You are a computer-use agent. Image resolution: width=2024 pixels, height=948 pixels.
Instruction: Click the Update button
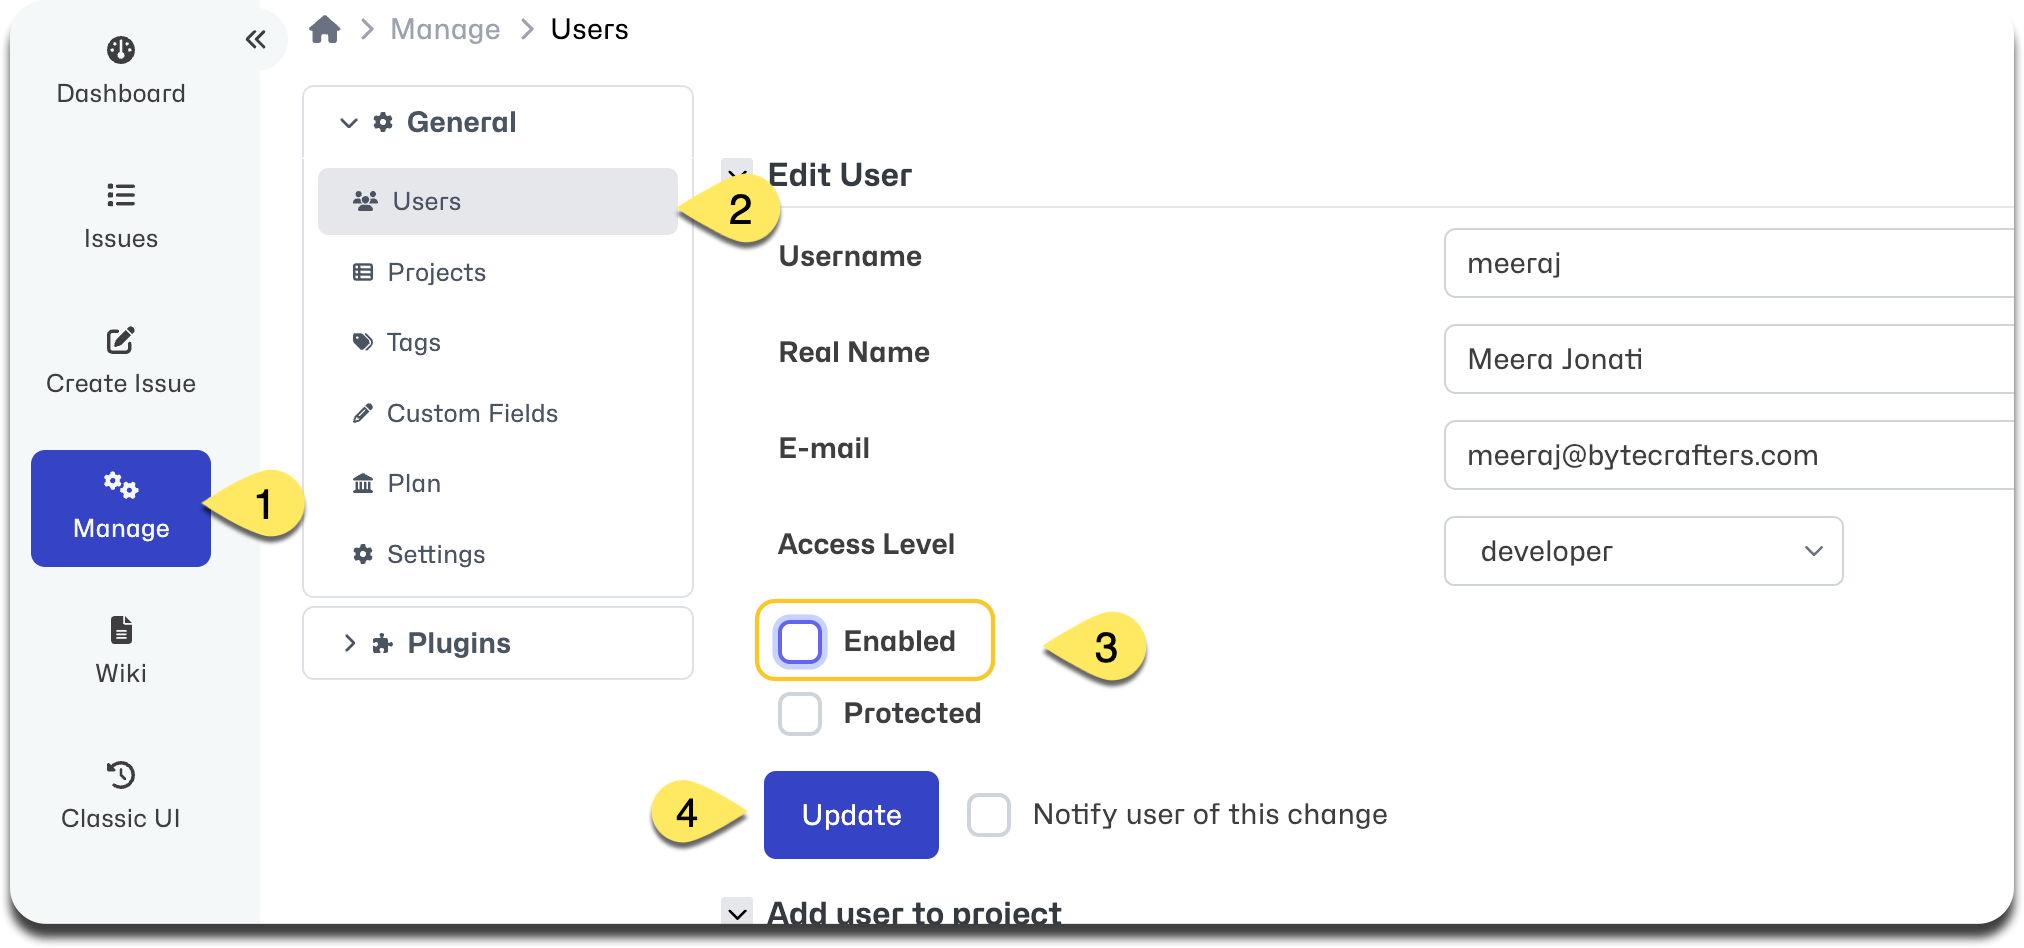(x=851, y=815)
